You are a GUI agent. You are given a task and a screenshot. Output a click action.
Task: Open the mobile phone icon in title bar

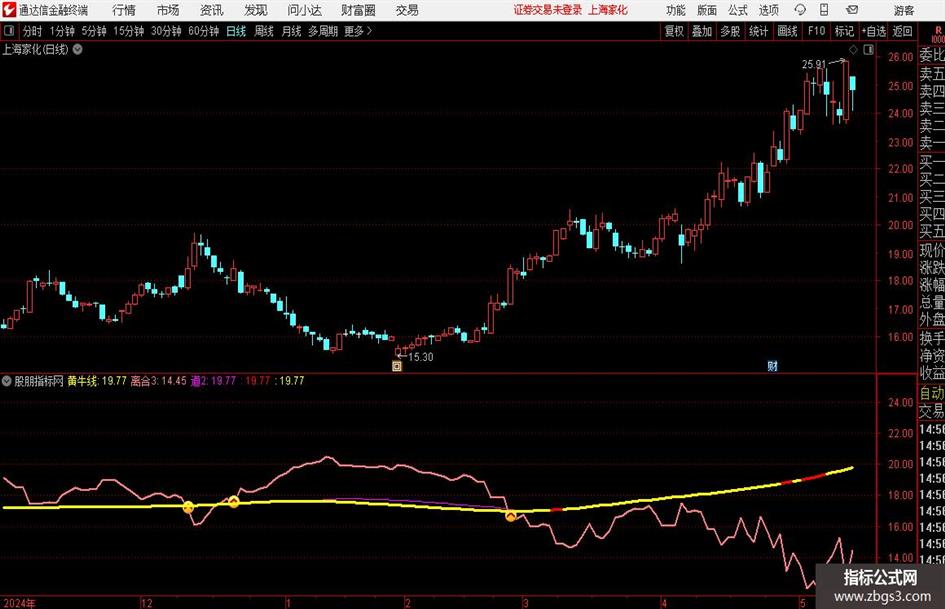(x=824, y=10)
